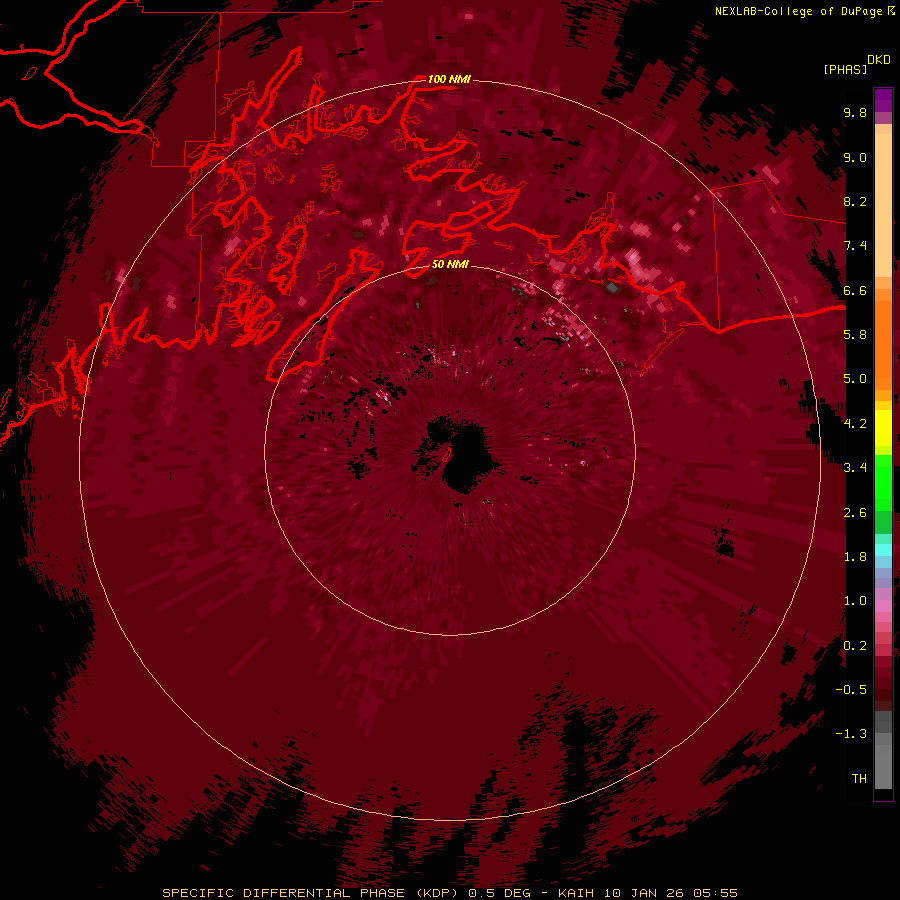Viewport: 900px width, 900px height.
Task: Click the DKD product code label
Action: 879,60
